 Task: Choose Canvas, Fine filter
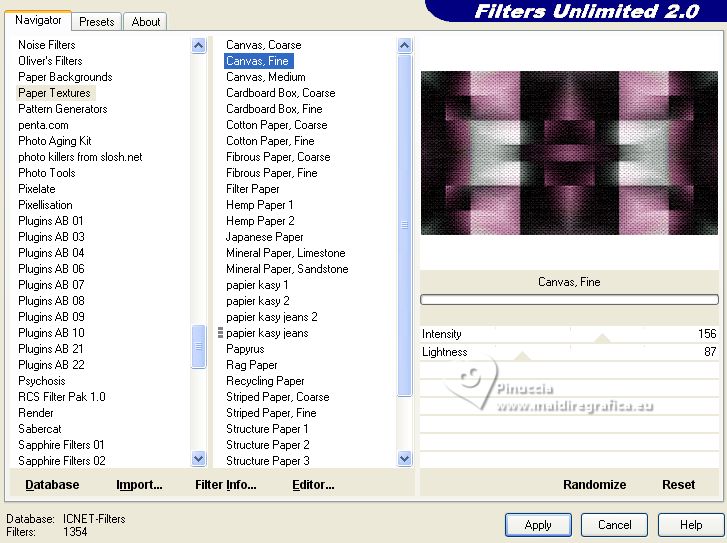tap(258, 61)
